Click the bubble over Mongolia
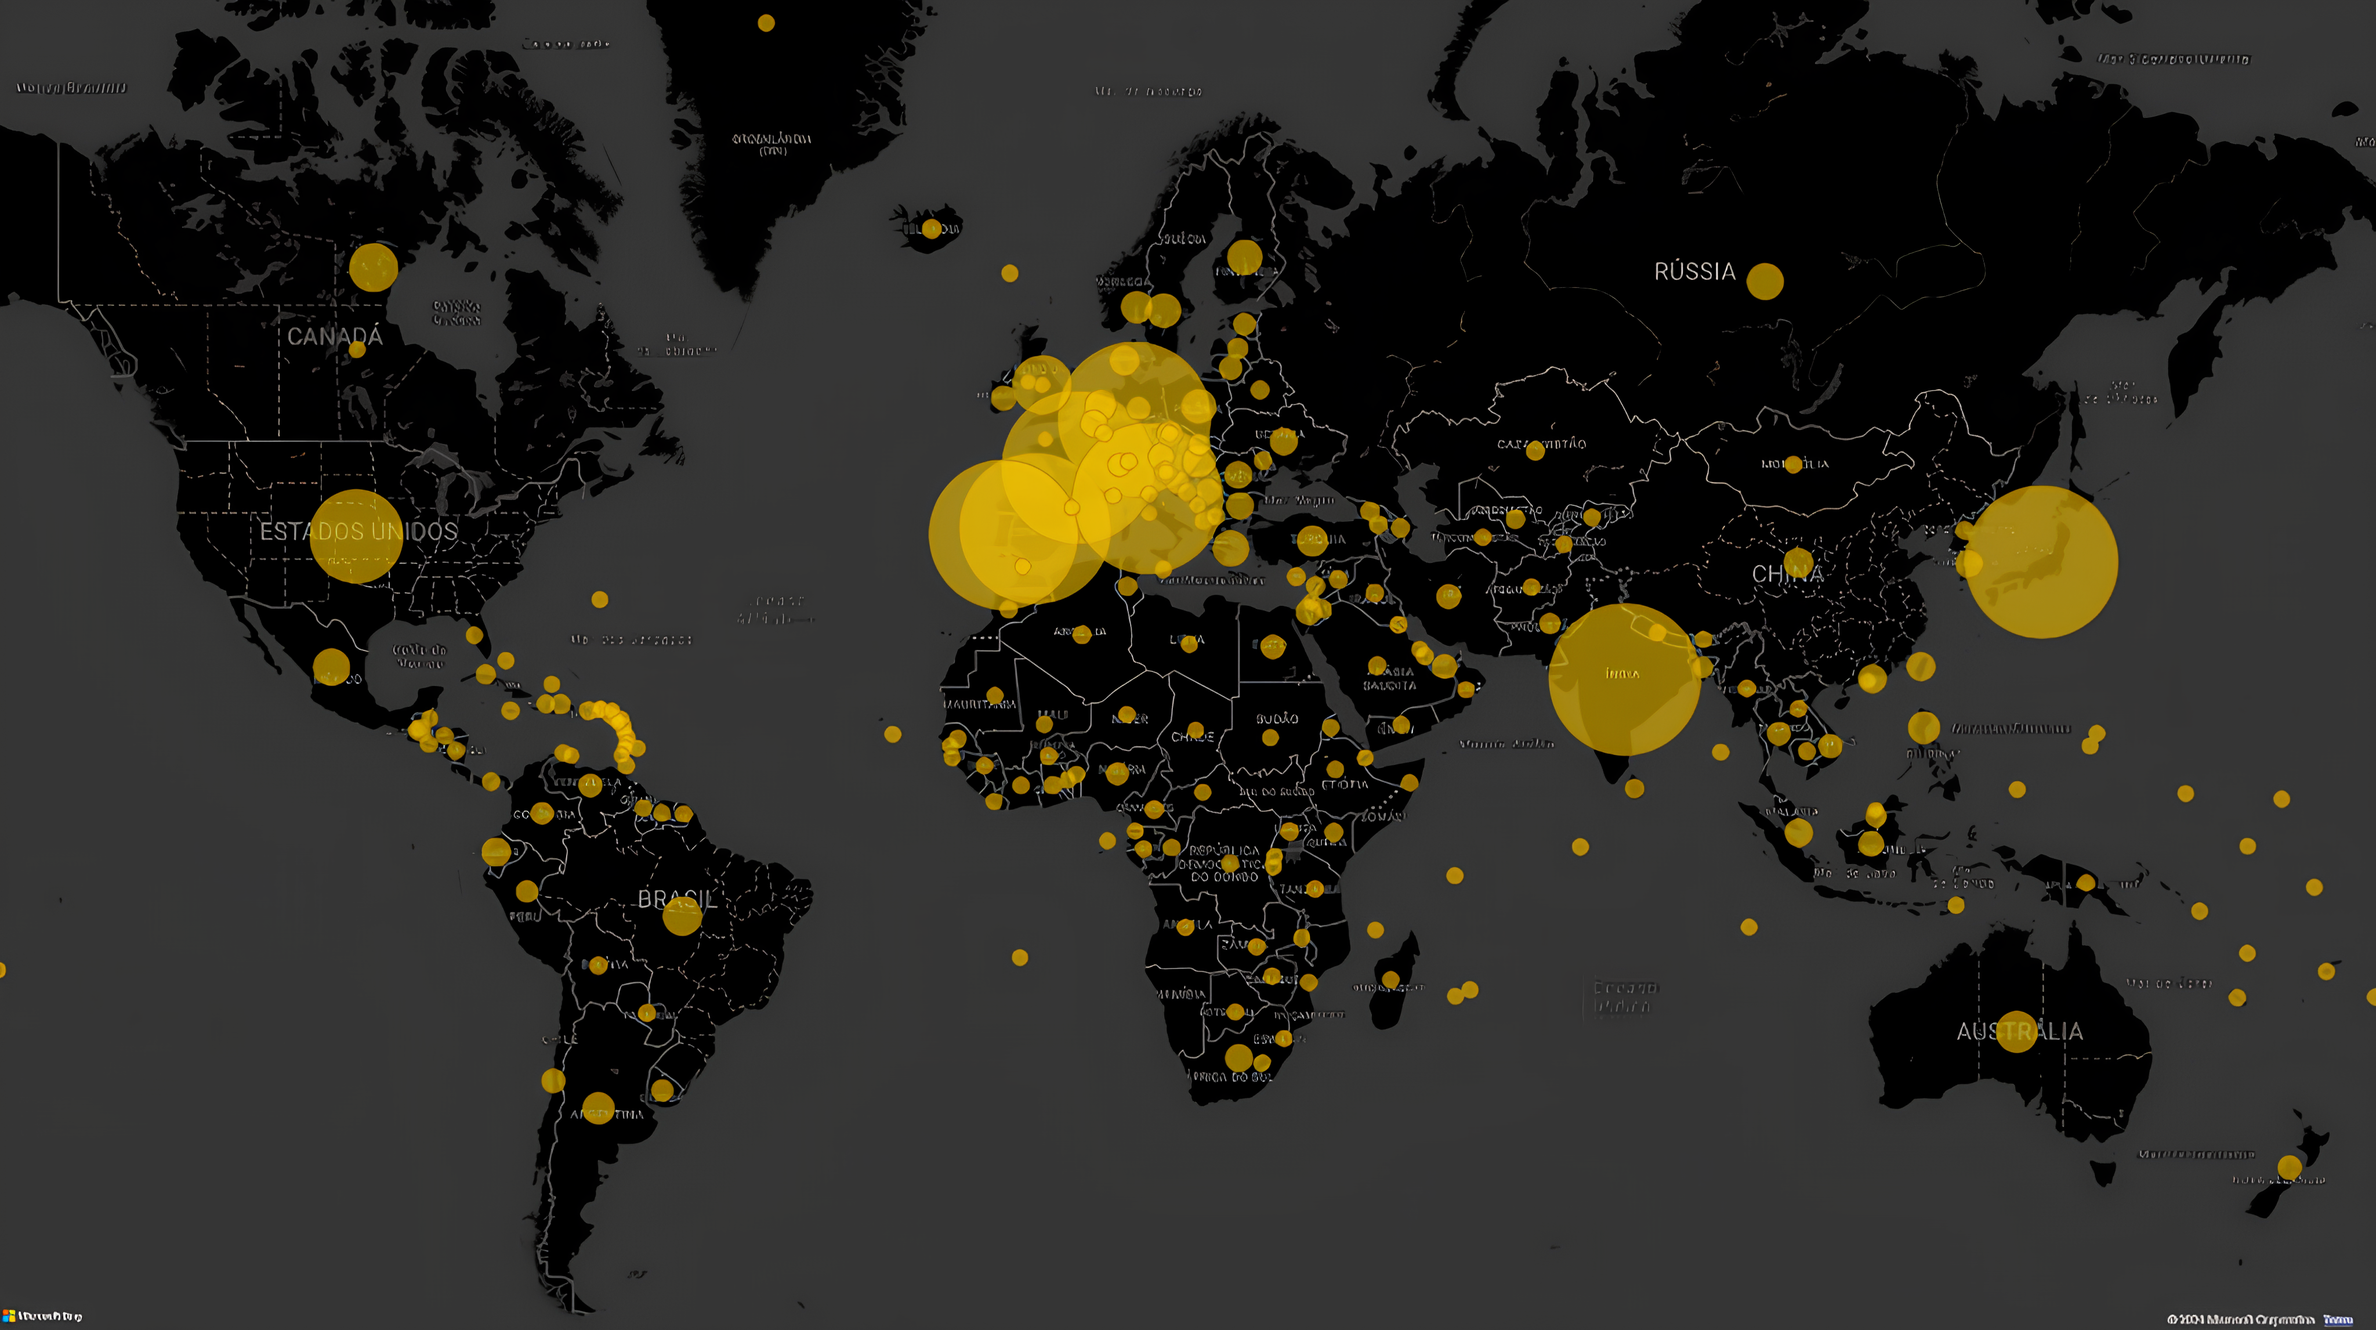Image resolution: width=2376 pixels, height=1330 pixels. tap(1794, 464)
